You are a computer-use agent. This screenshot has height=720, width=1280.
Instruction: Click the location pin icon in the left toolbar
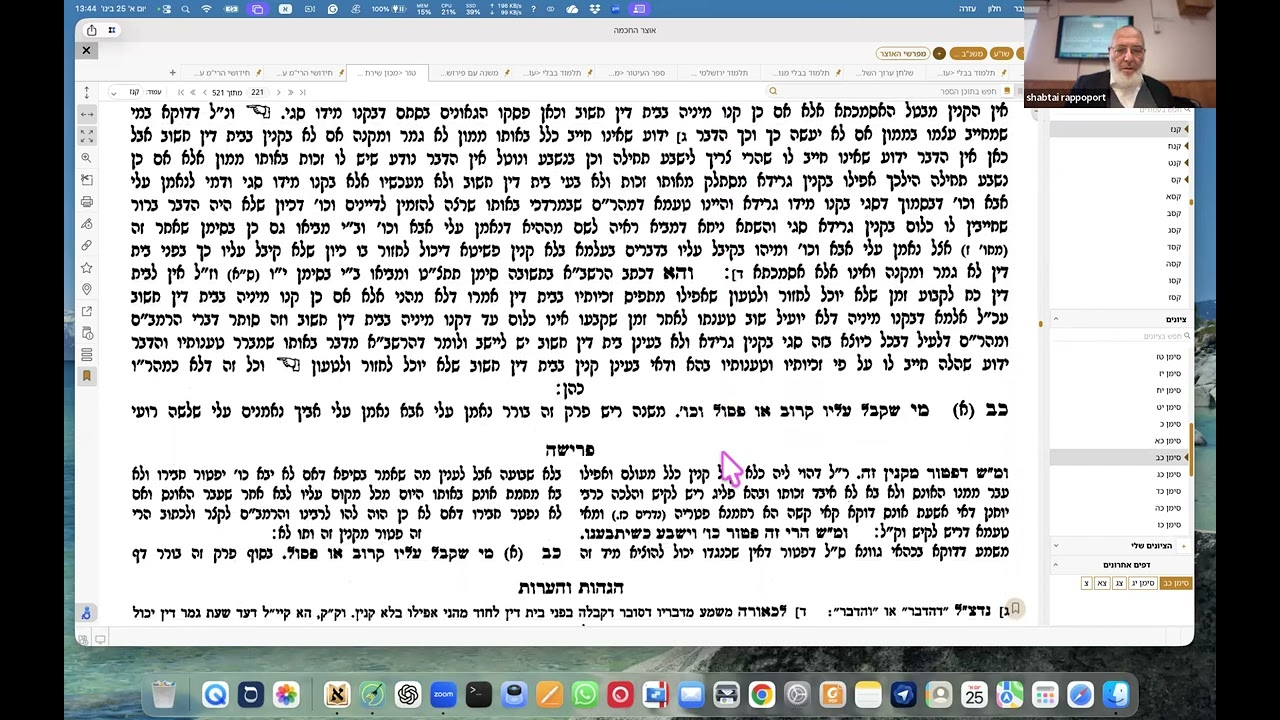(x=87, y=290)
